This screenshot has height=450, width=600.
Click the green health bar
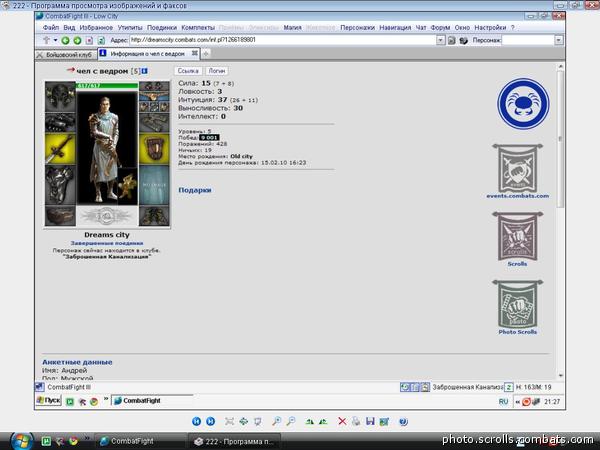(107, 86)
